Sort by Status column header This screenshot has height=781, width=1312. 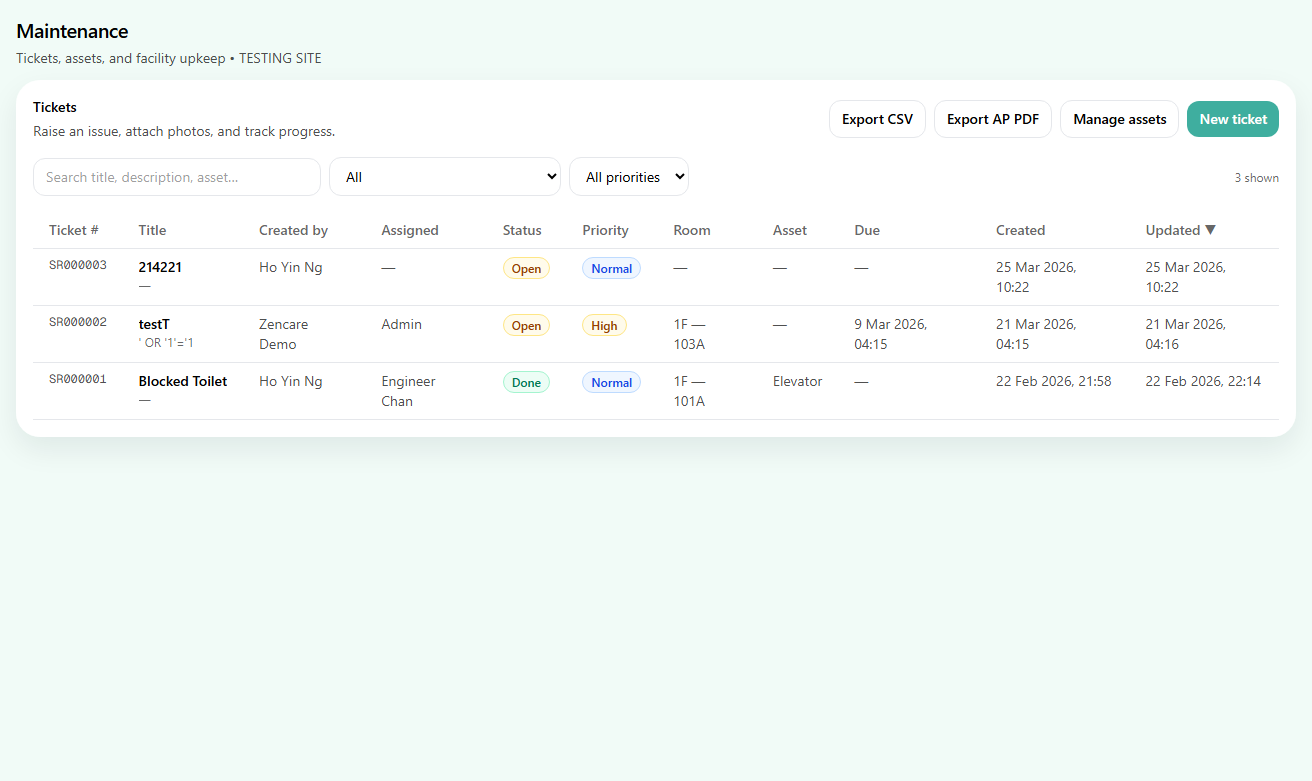pos(522,230)
